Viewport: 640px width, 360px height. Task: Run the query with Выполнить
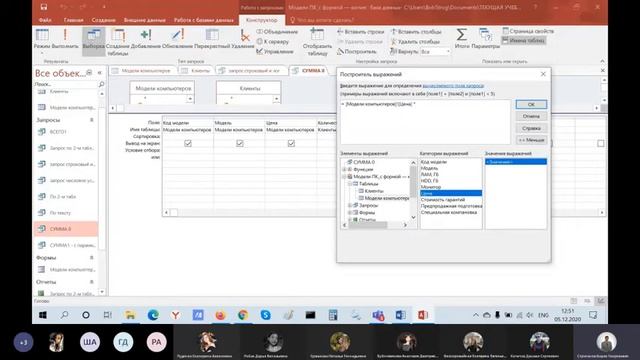[65, 39]
